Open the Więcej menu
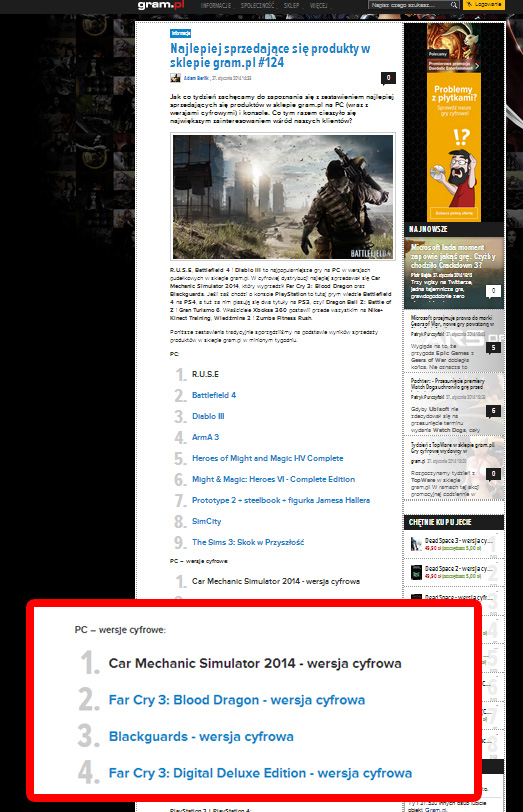Screen dimensions: 523x812 click(x=318, y=5)
